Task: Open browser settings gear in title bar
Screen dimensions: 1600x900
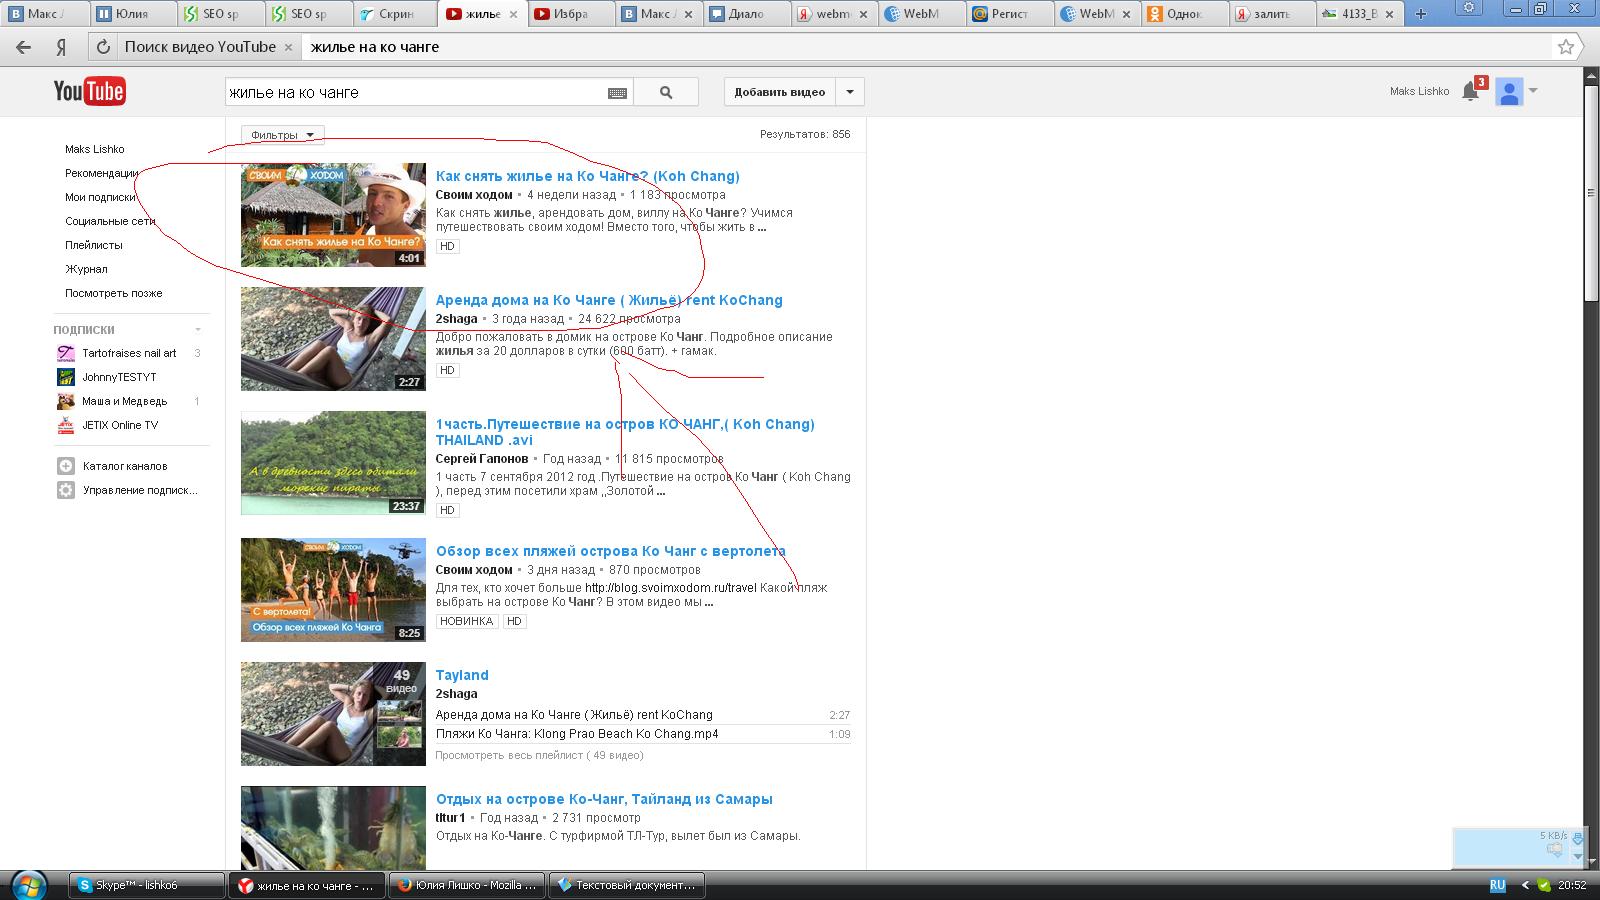Action: click(1469, 8)
